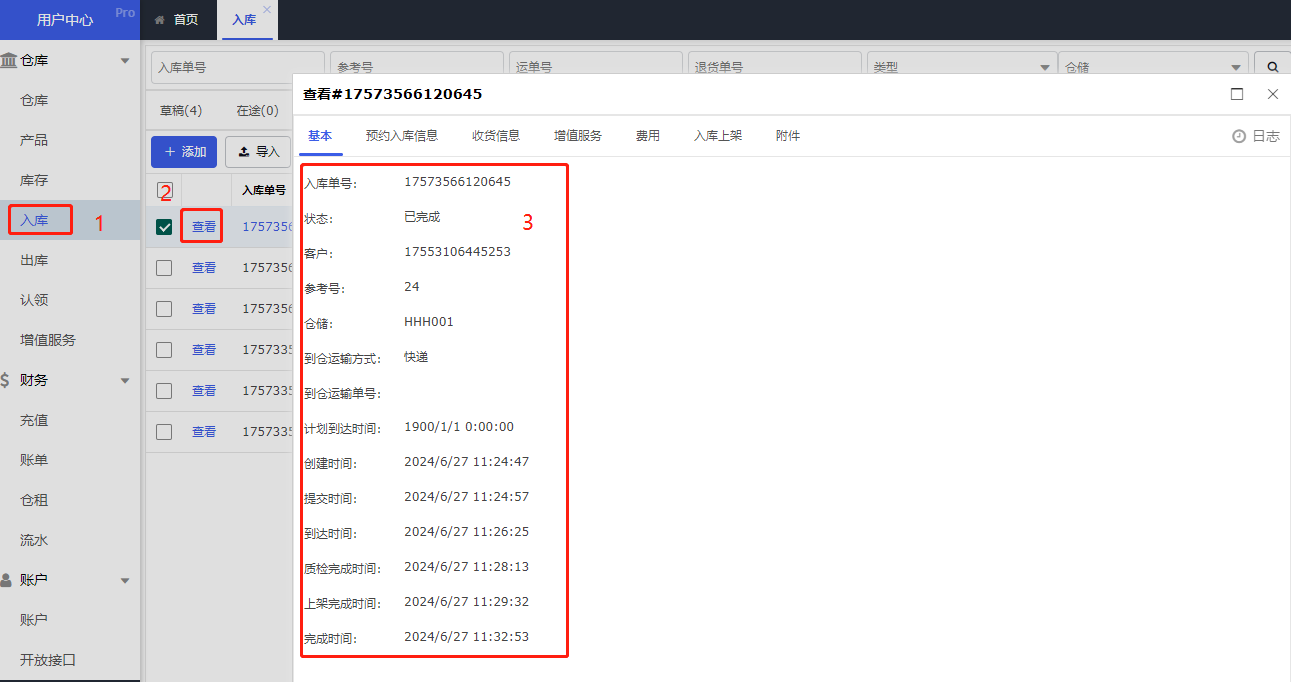
Task: Click the 客户 value 17553106445253
Action: click(x=457, y=252)
